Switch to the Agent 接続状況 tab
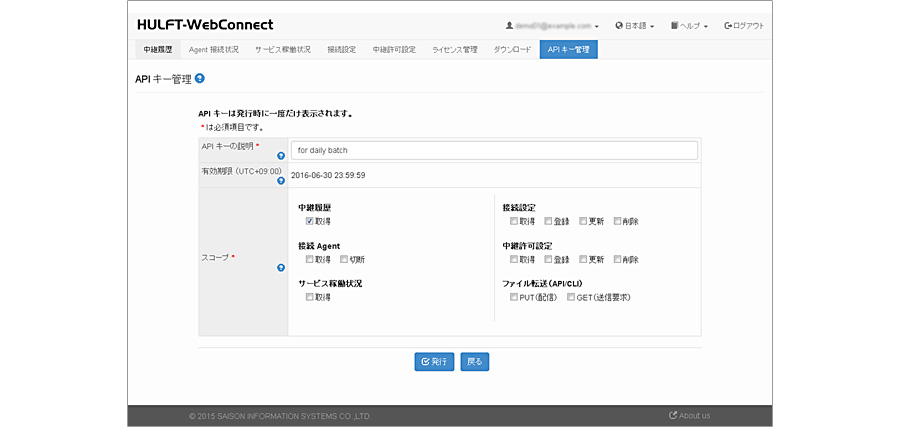The height and width of the screenshot is (427, 900). tap(214, 50)
